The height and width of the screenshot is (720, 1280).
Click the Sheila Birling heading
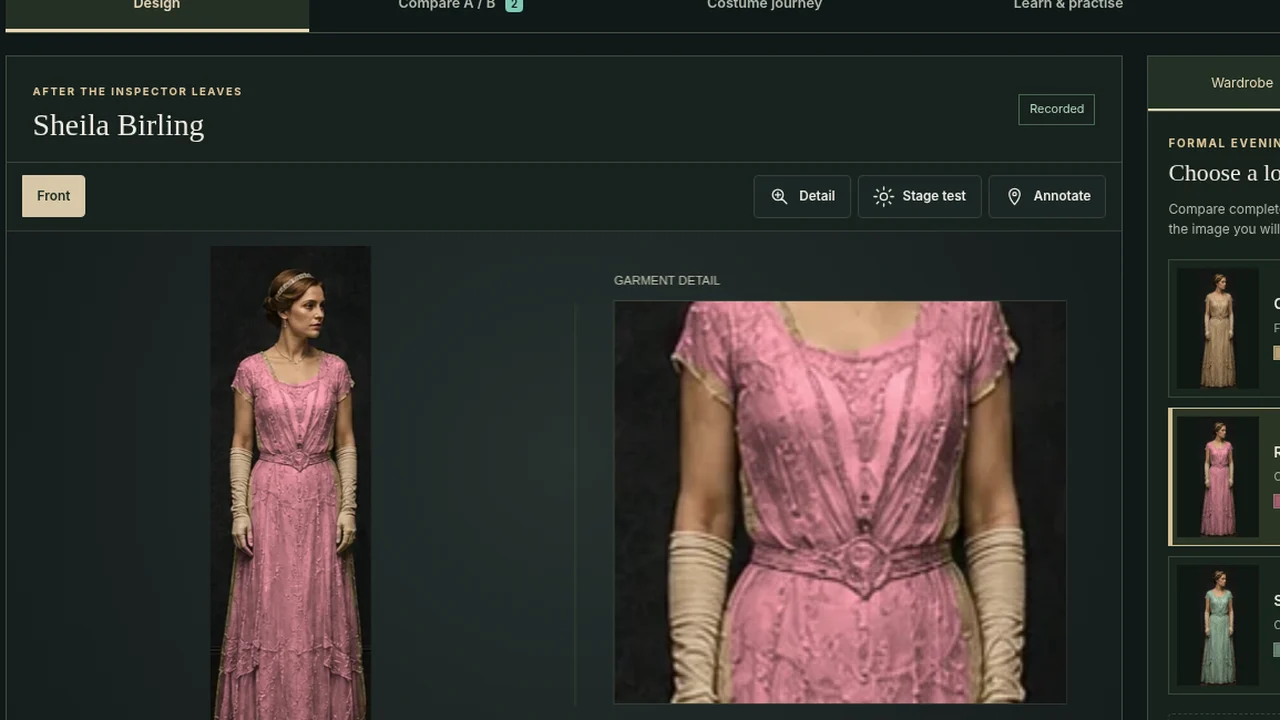pos(118,125)
